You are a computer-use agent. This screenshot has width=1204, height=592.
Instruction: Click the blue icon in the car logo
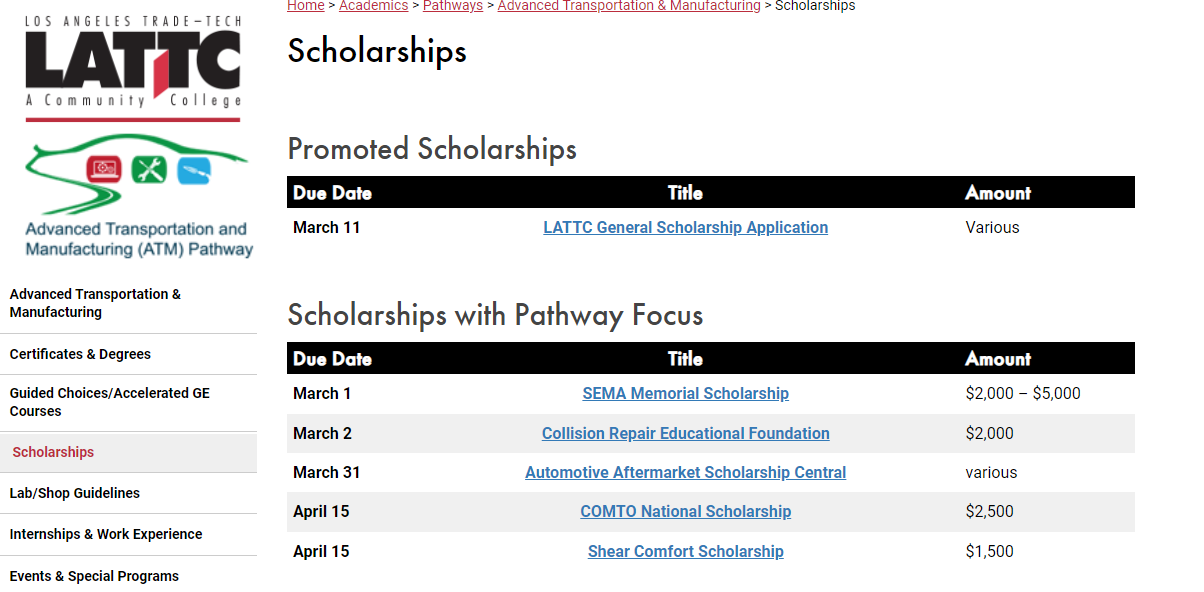194,170
